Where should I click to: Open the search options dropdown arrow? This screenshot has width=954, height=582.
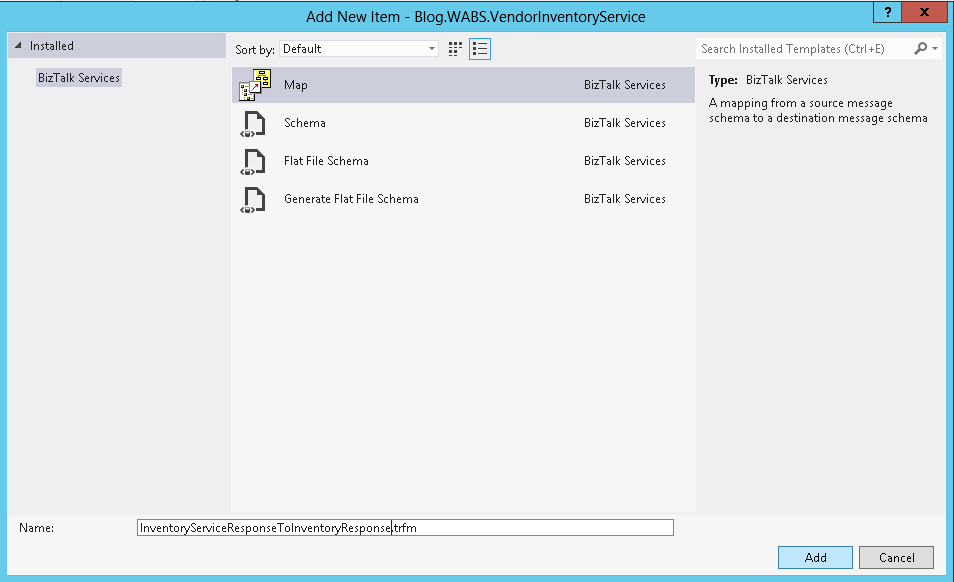tap(935, 49)
